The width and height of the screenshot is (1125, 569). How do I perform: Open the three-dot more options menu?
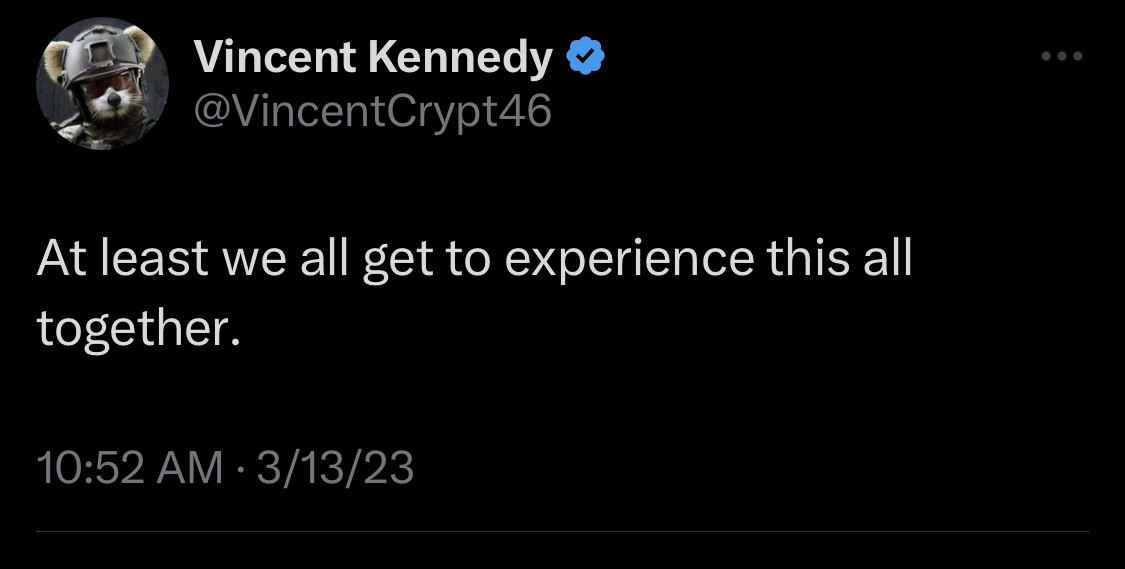click(1061, 56)
